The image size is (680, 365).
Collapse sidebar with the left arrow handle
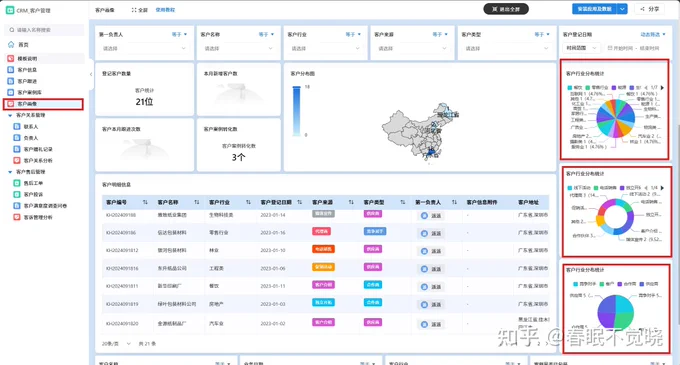tap(91, 74)
